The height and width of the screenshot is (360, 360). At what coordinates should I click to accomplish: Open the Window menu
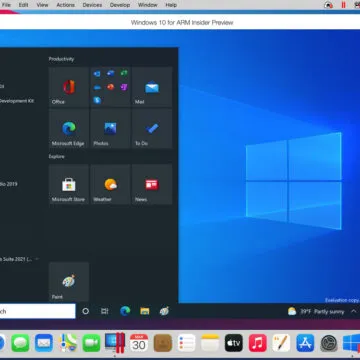click(x=148, y=5)
